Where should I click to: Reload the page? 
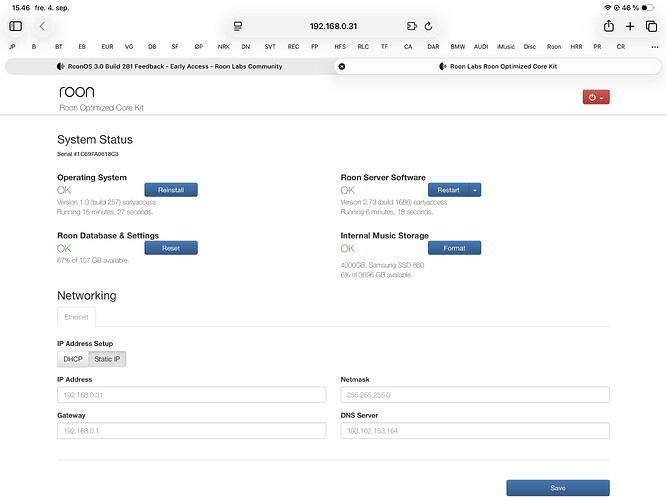(429, 26)
